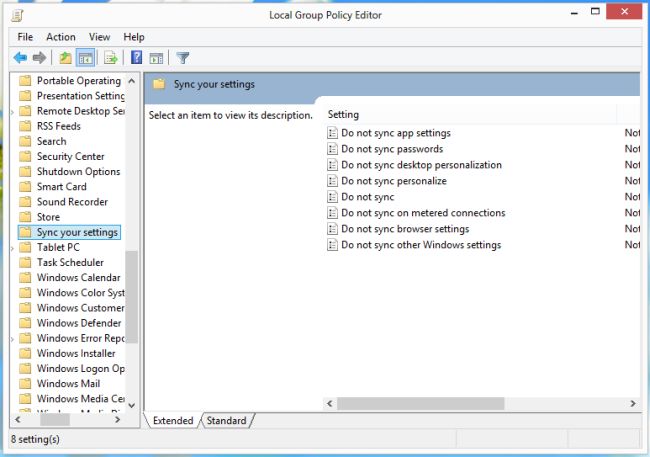Click tree pane scroll down arrow
Viewport: 650px width, 457px height.
132,405
